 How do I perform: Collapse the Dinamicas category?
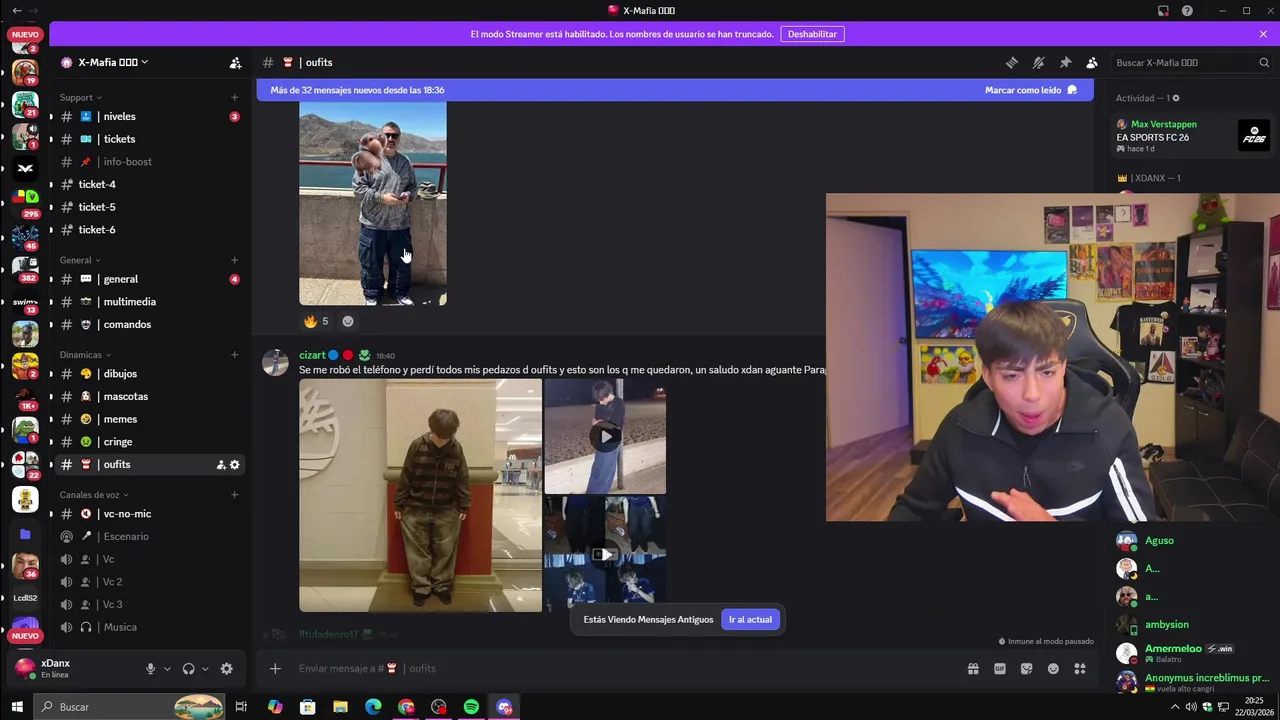point(85,355)
